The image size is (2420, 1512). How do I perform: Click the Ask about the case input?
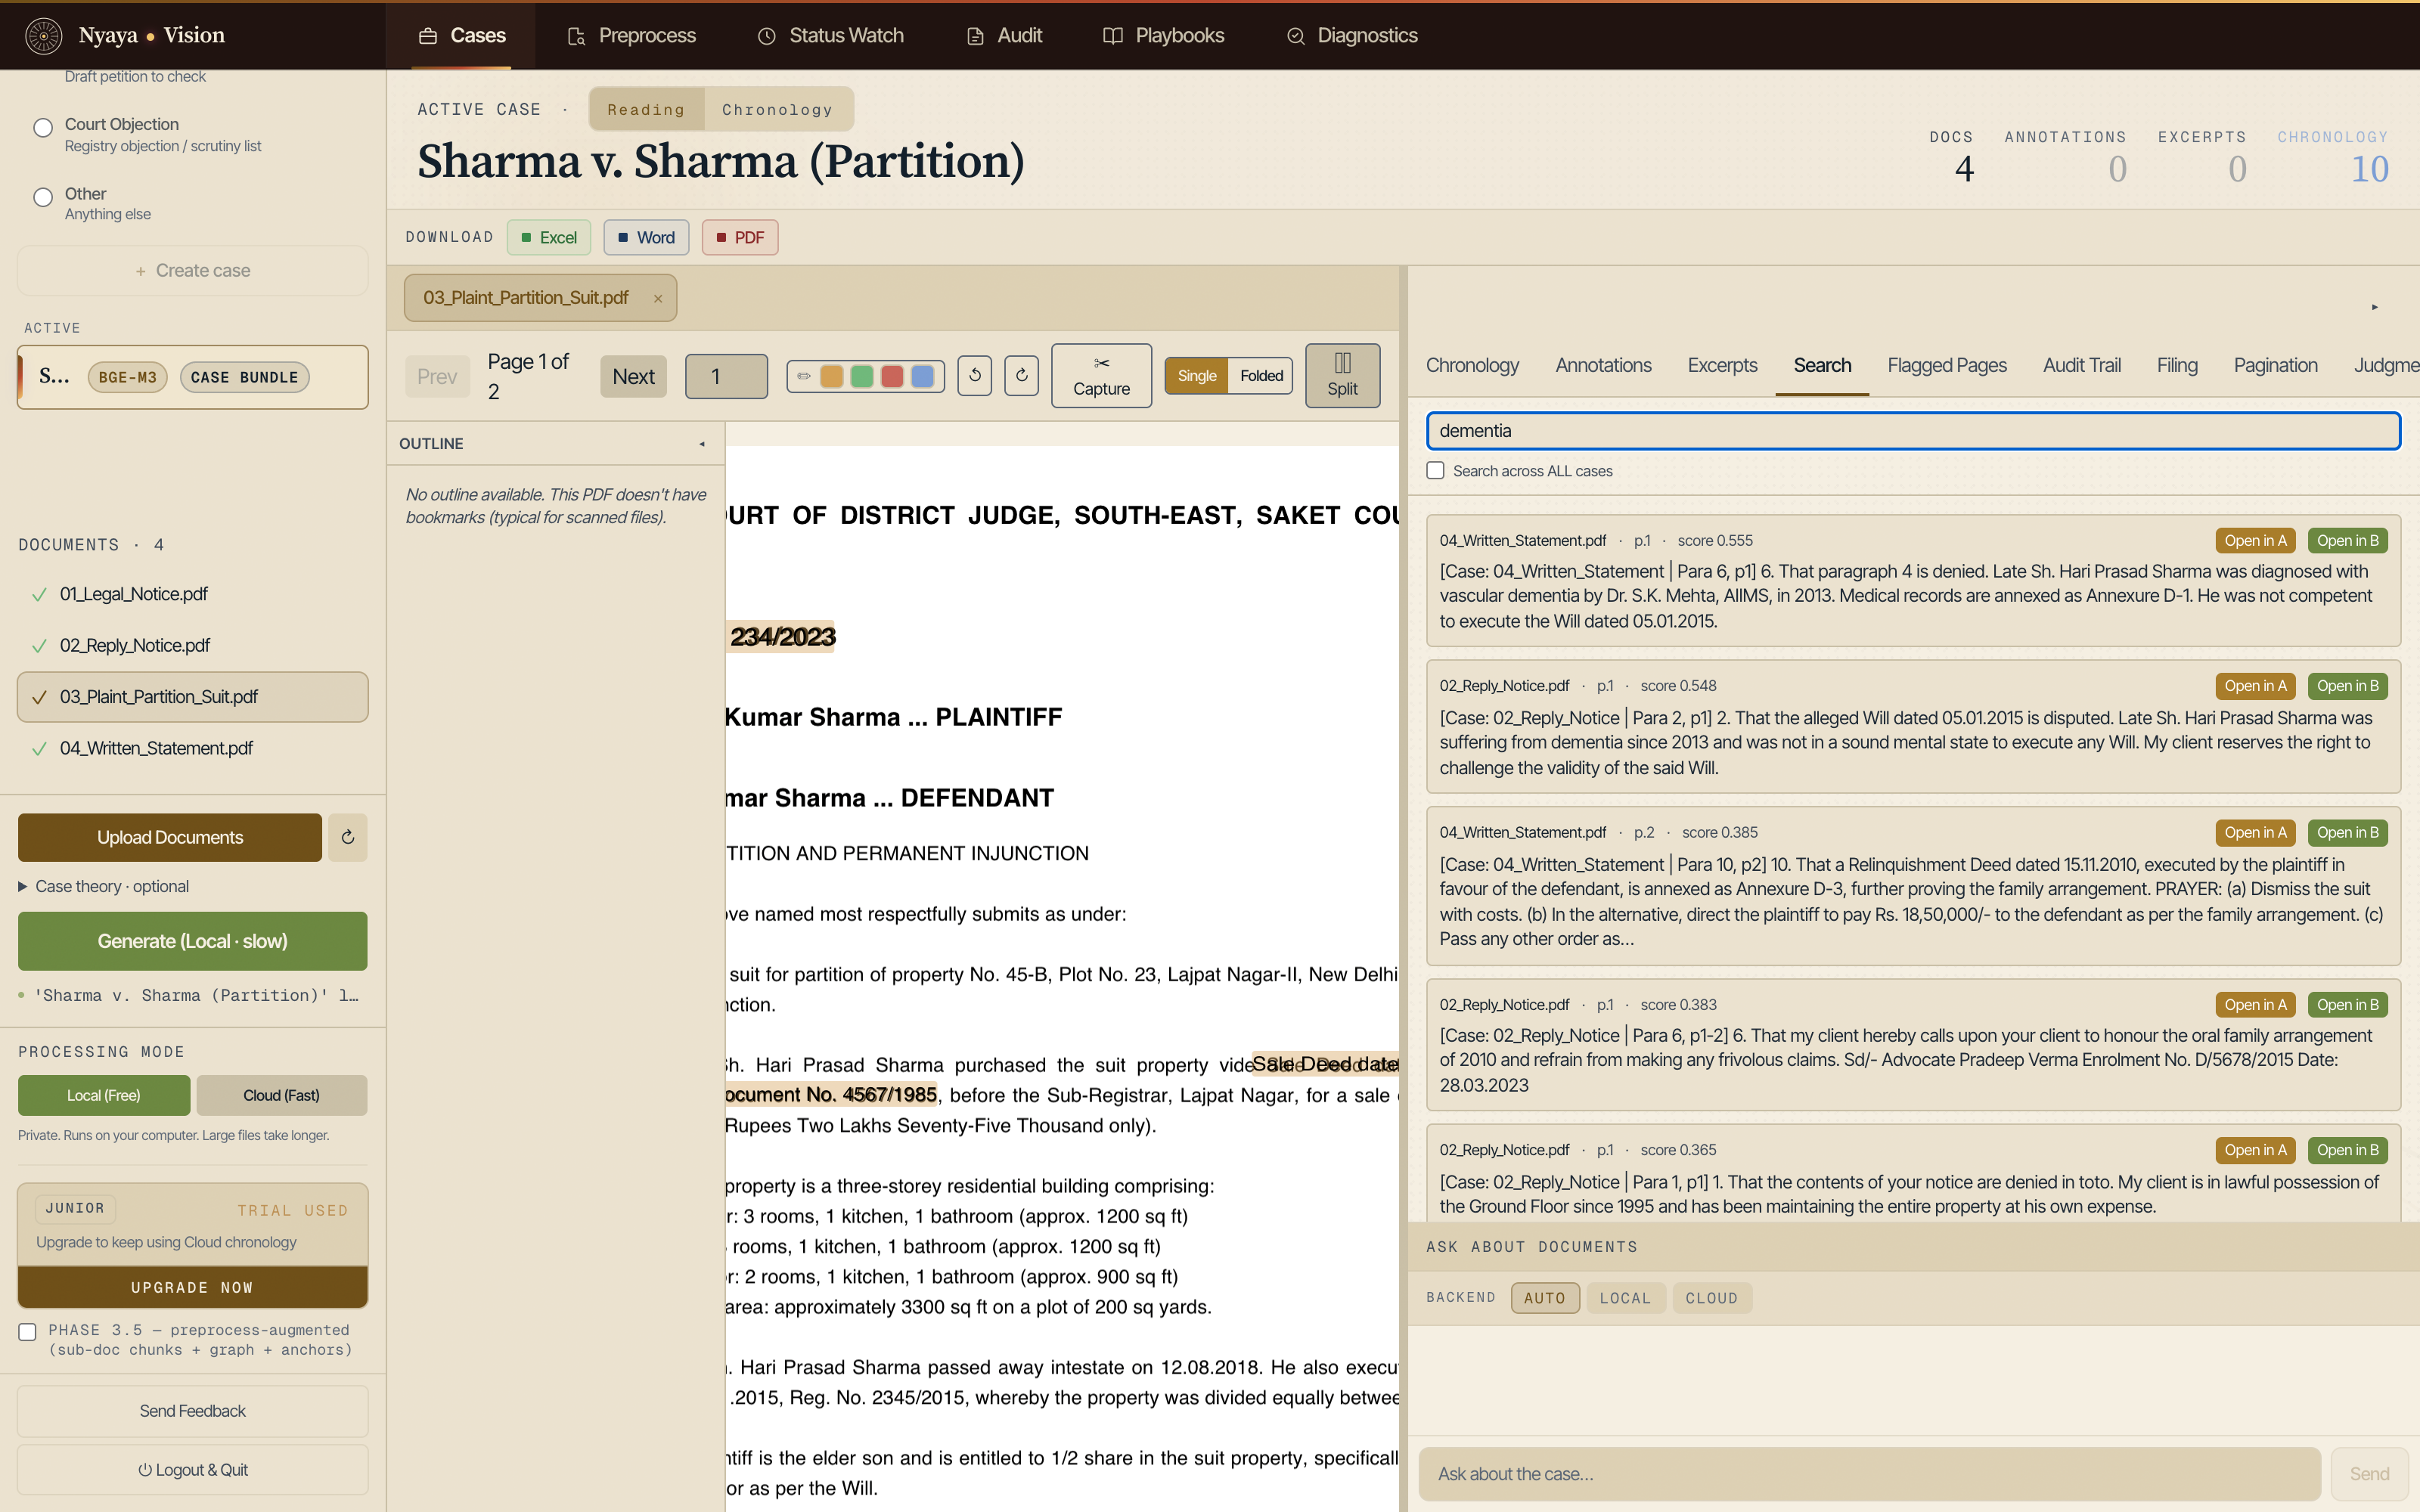pos(1869,1474)
